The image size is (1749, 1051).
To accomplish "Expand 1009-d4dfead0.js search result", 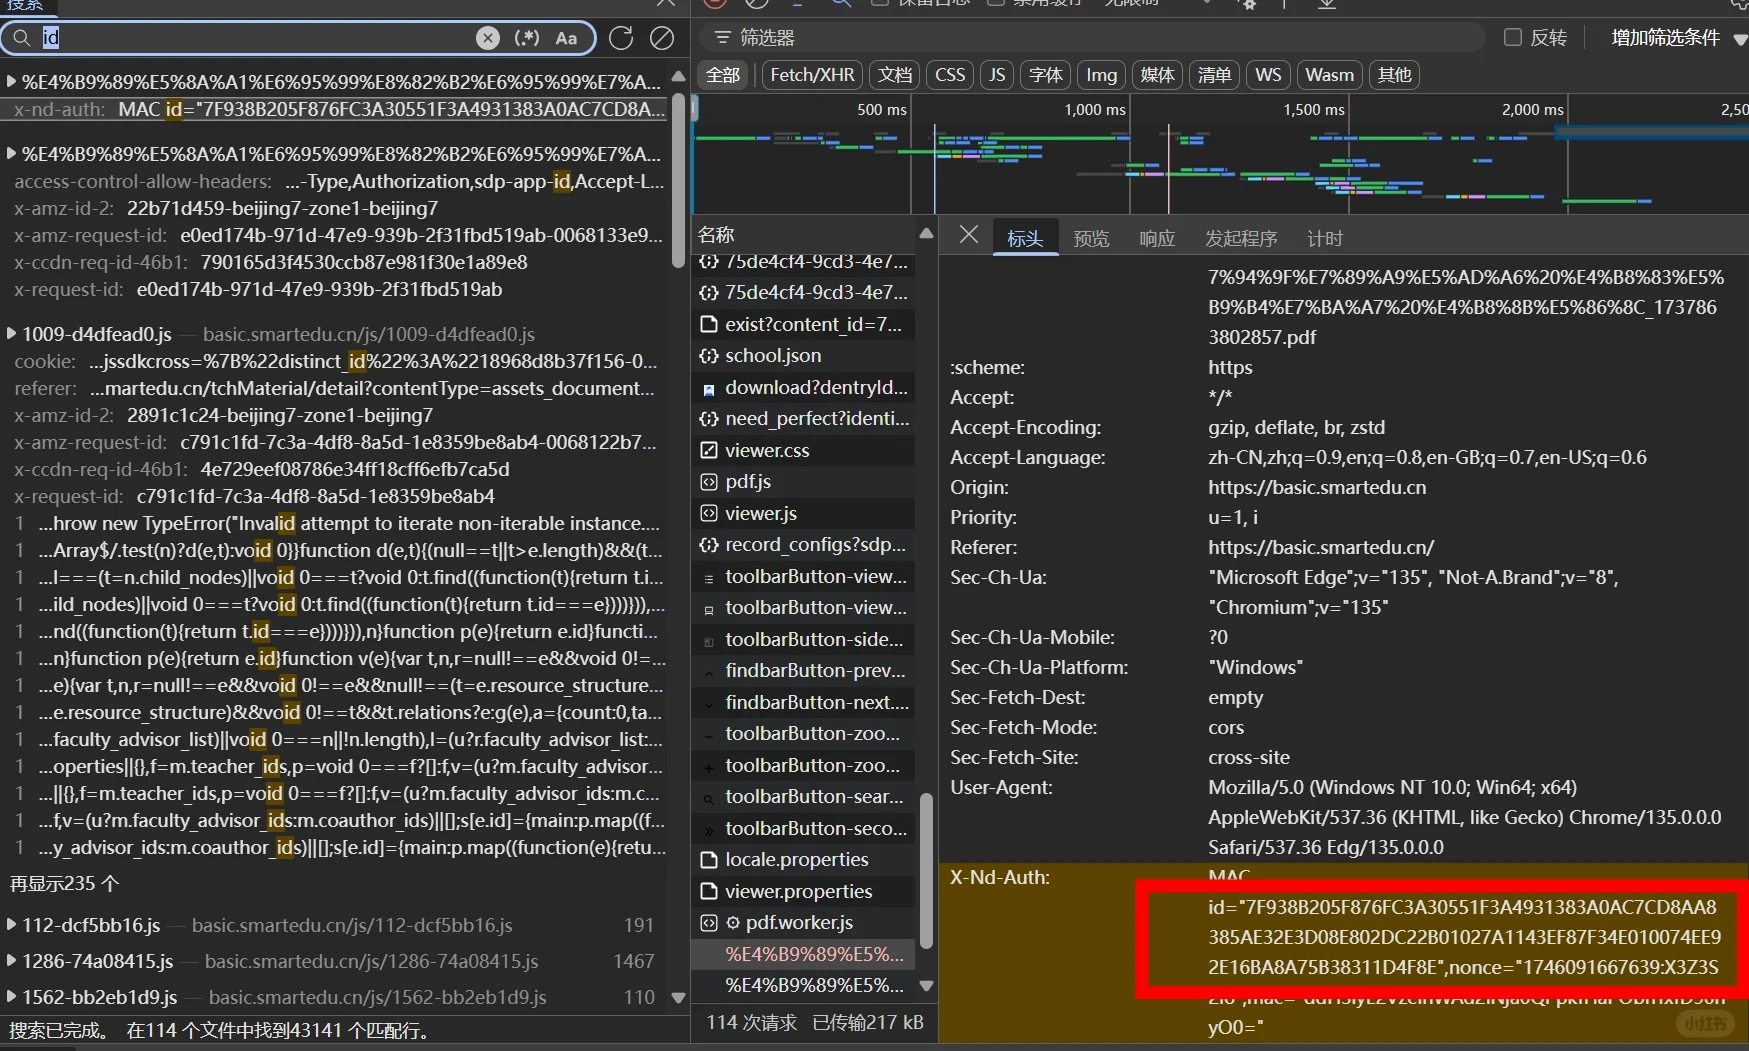I will (11, 334).
